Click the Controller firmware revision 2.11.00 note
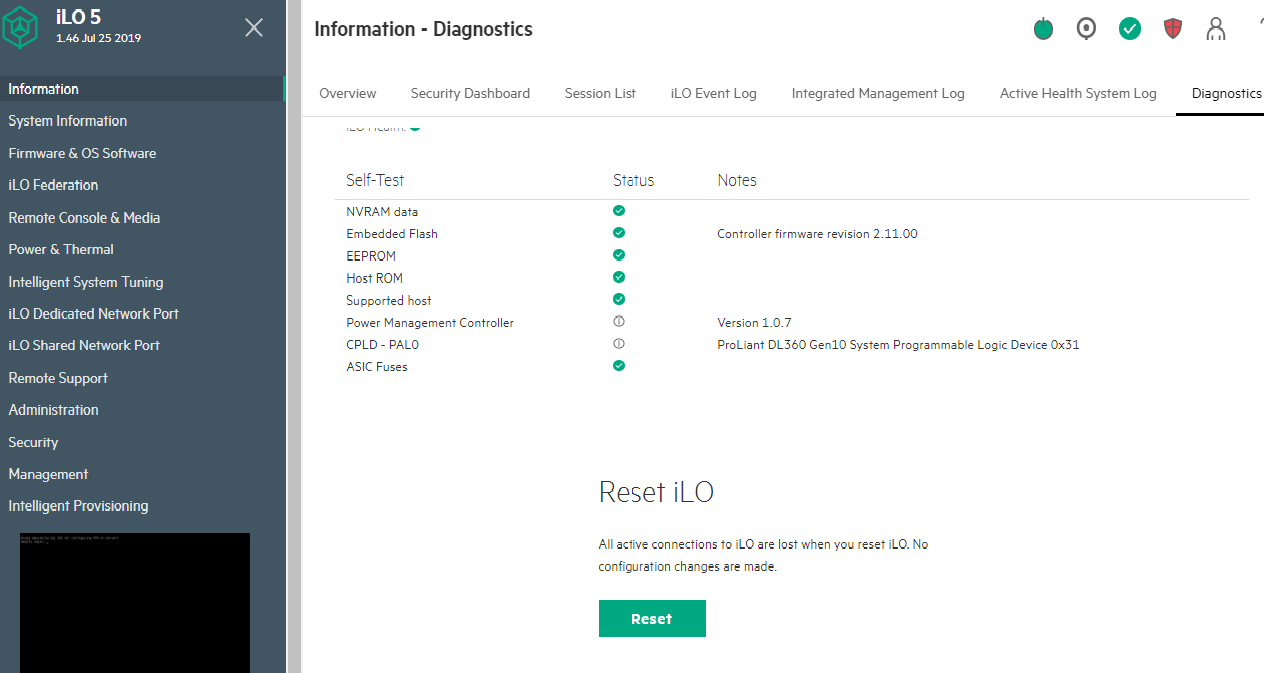This screenshot has width=1264, height=673. (817, 234)
